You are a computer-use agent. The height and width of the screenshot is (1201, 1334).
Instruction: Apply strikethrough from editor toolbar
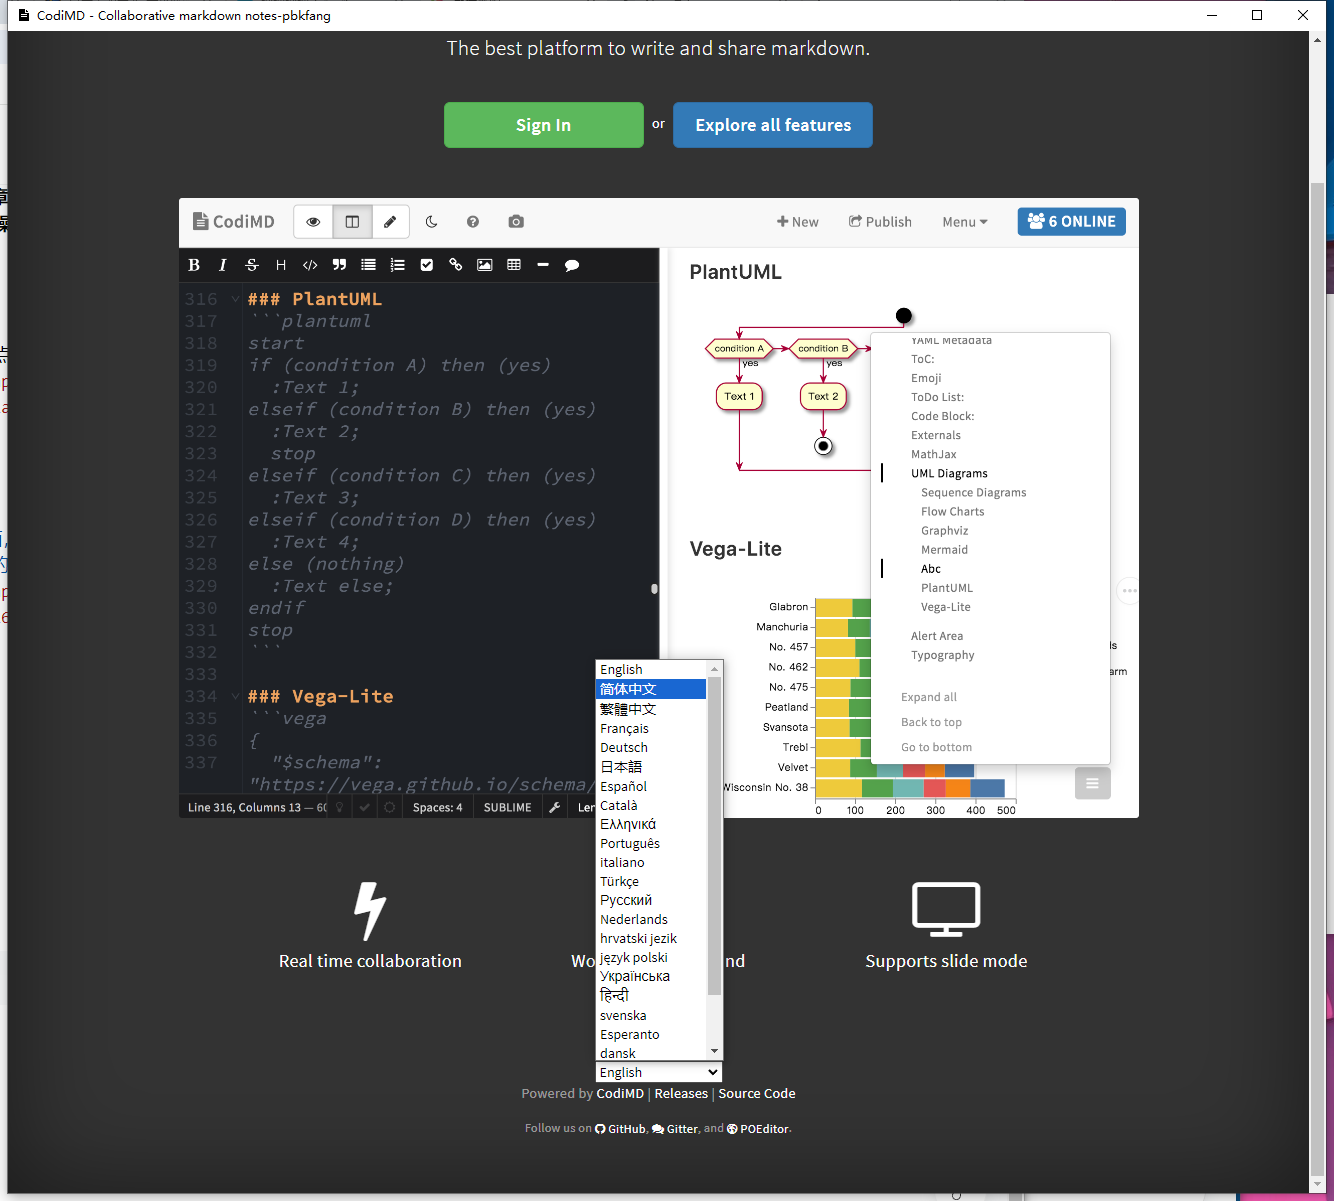(x=252, y=265)
